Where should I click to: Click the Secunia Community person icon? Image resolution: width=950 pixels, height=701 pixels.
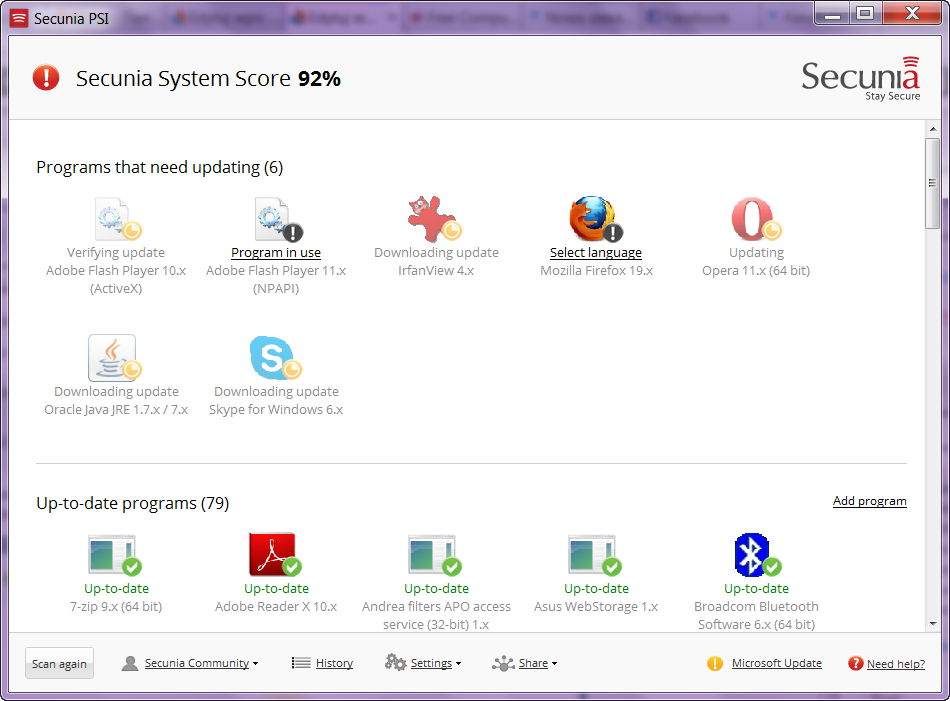pos(130,663)
